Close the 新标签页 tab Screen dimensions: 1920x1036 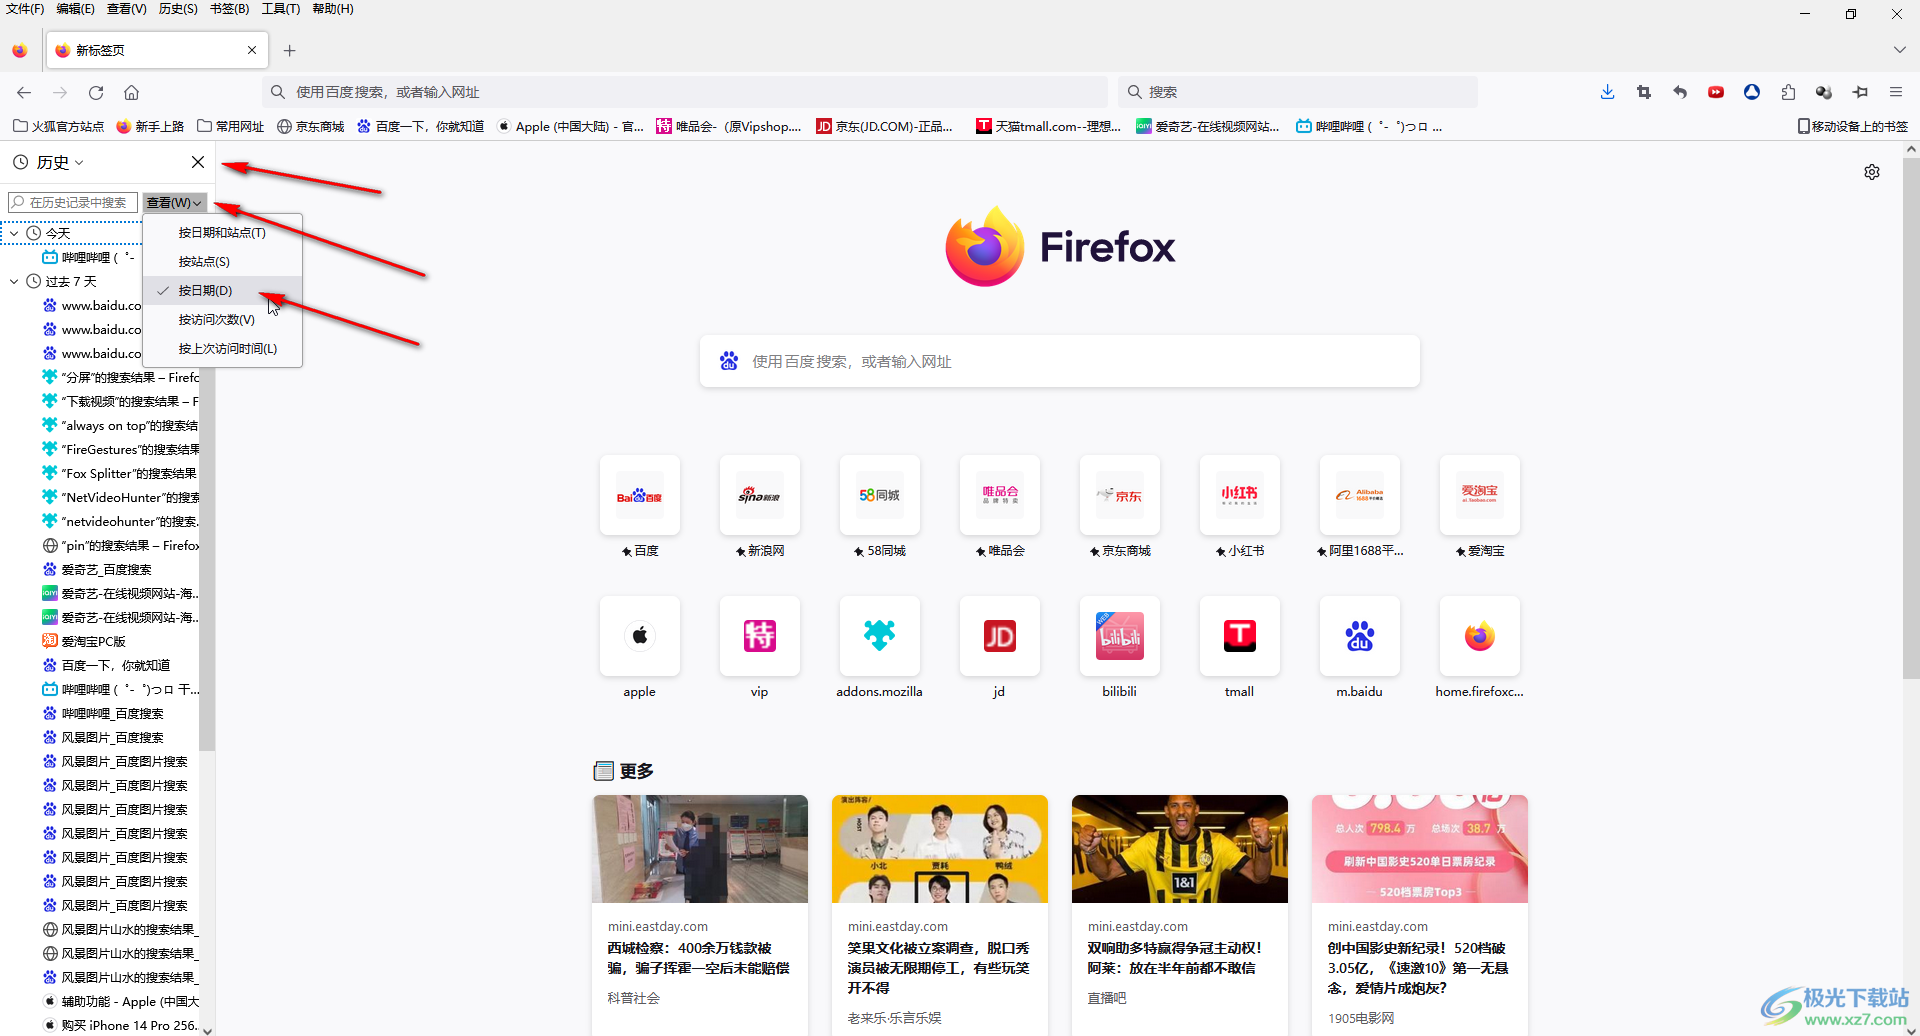click(x=252, y=50)
